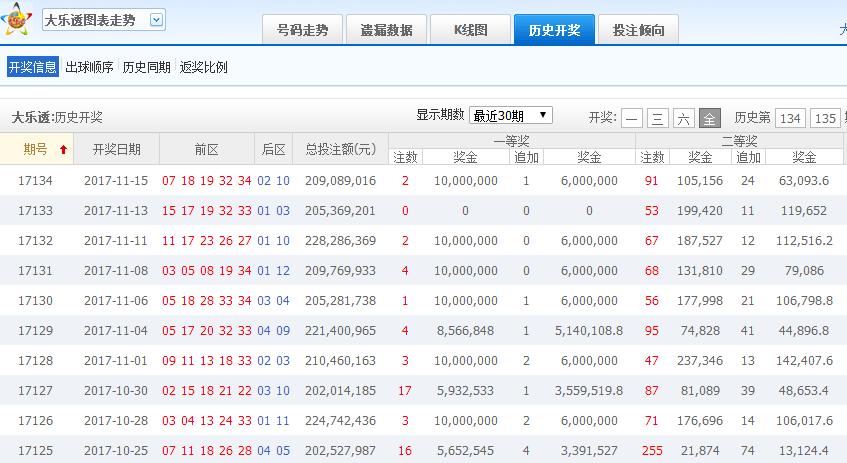Click additional prize 3,559,519.8

tap(589, 391)
